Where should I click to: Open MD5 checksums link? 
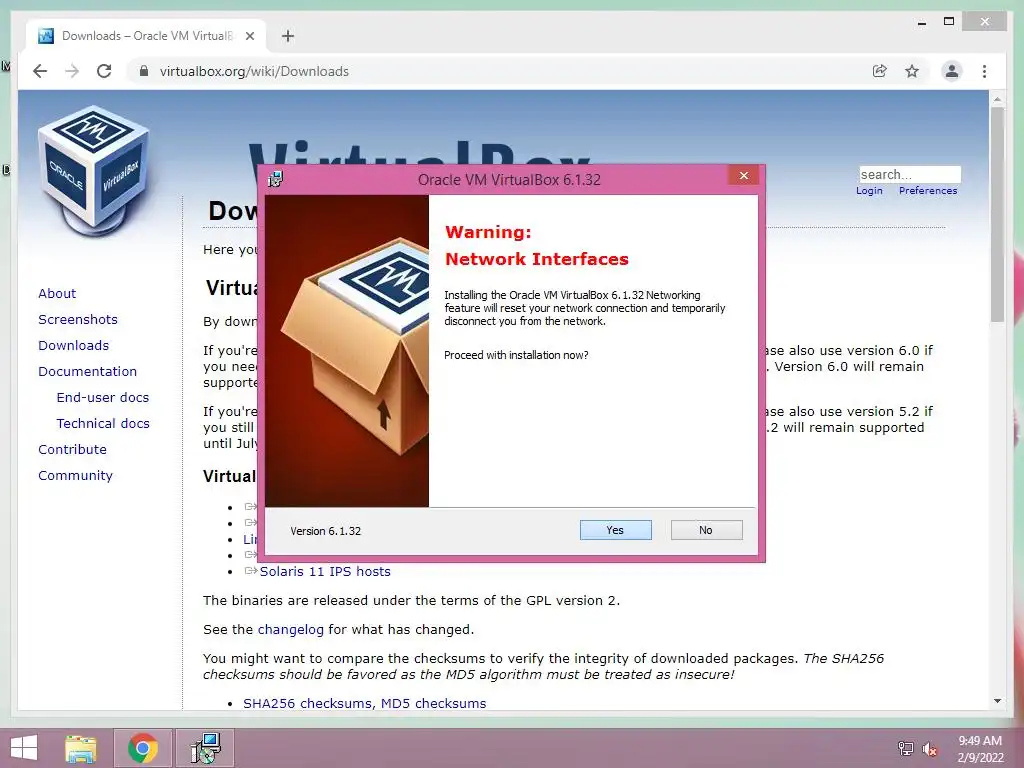point(433,703)
